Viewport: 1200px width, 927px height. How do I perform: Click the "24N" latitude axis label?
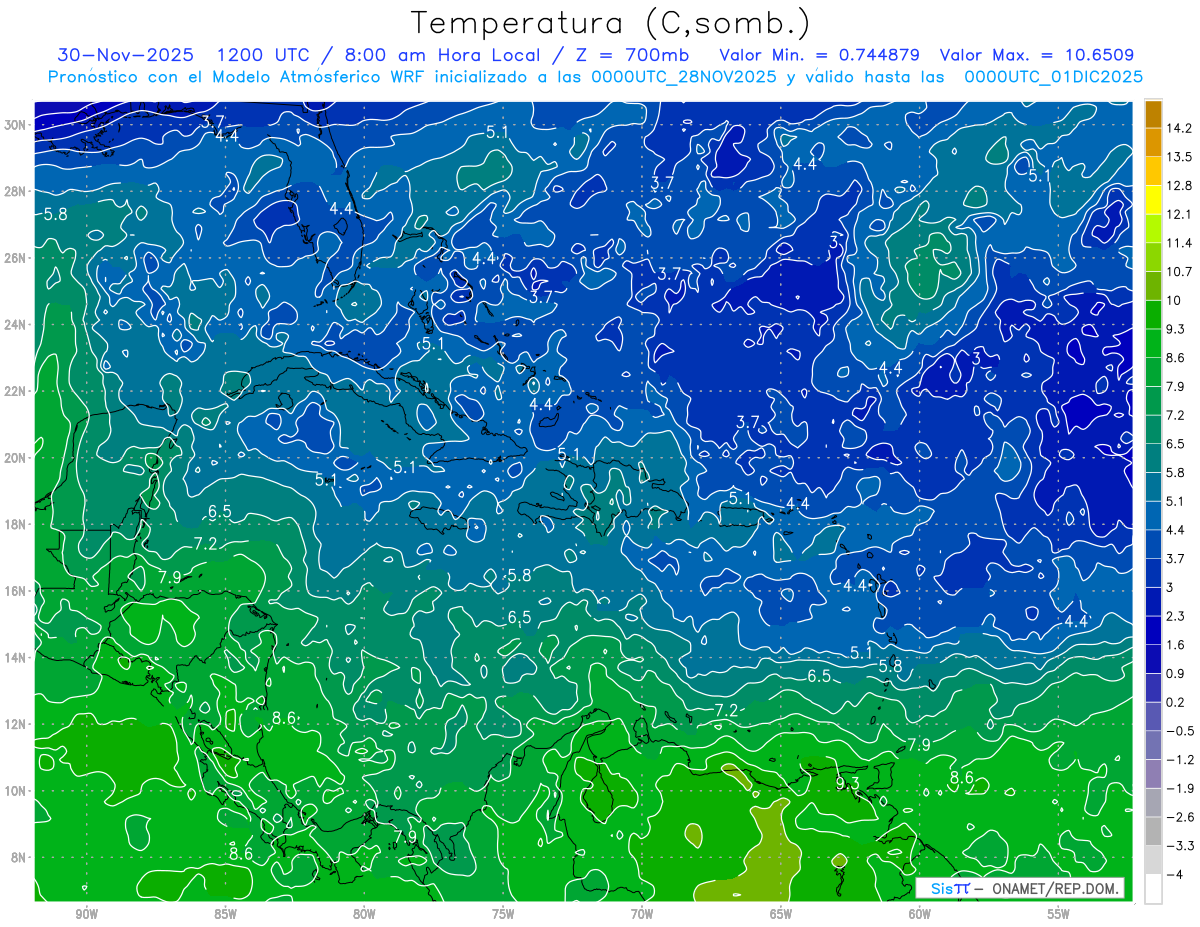tap(16, 324)
